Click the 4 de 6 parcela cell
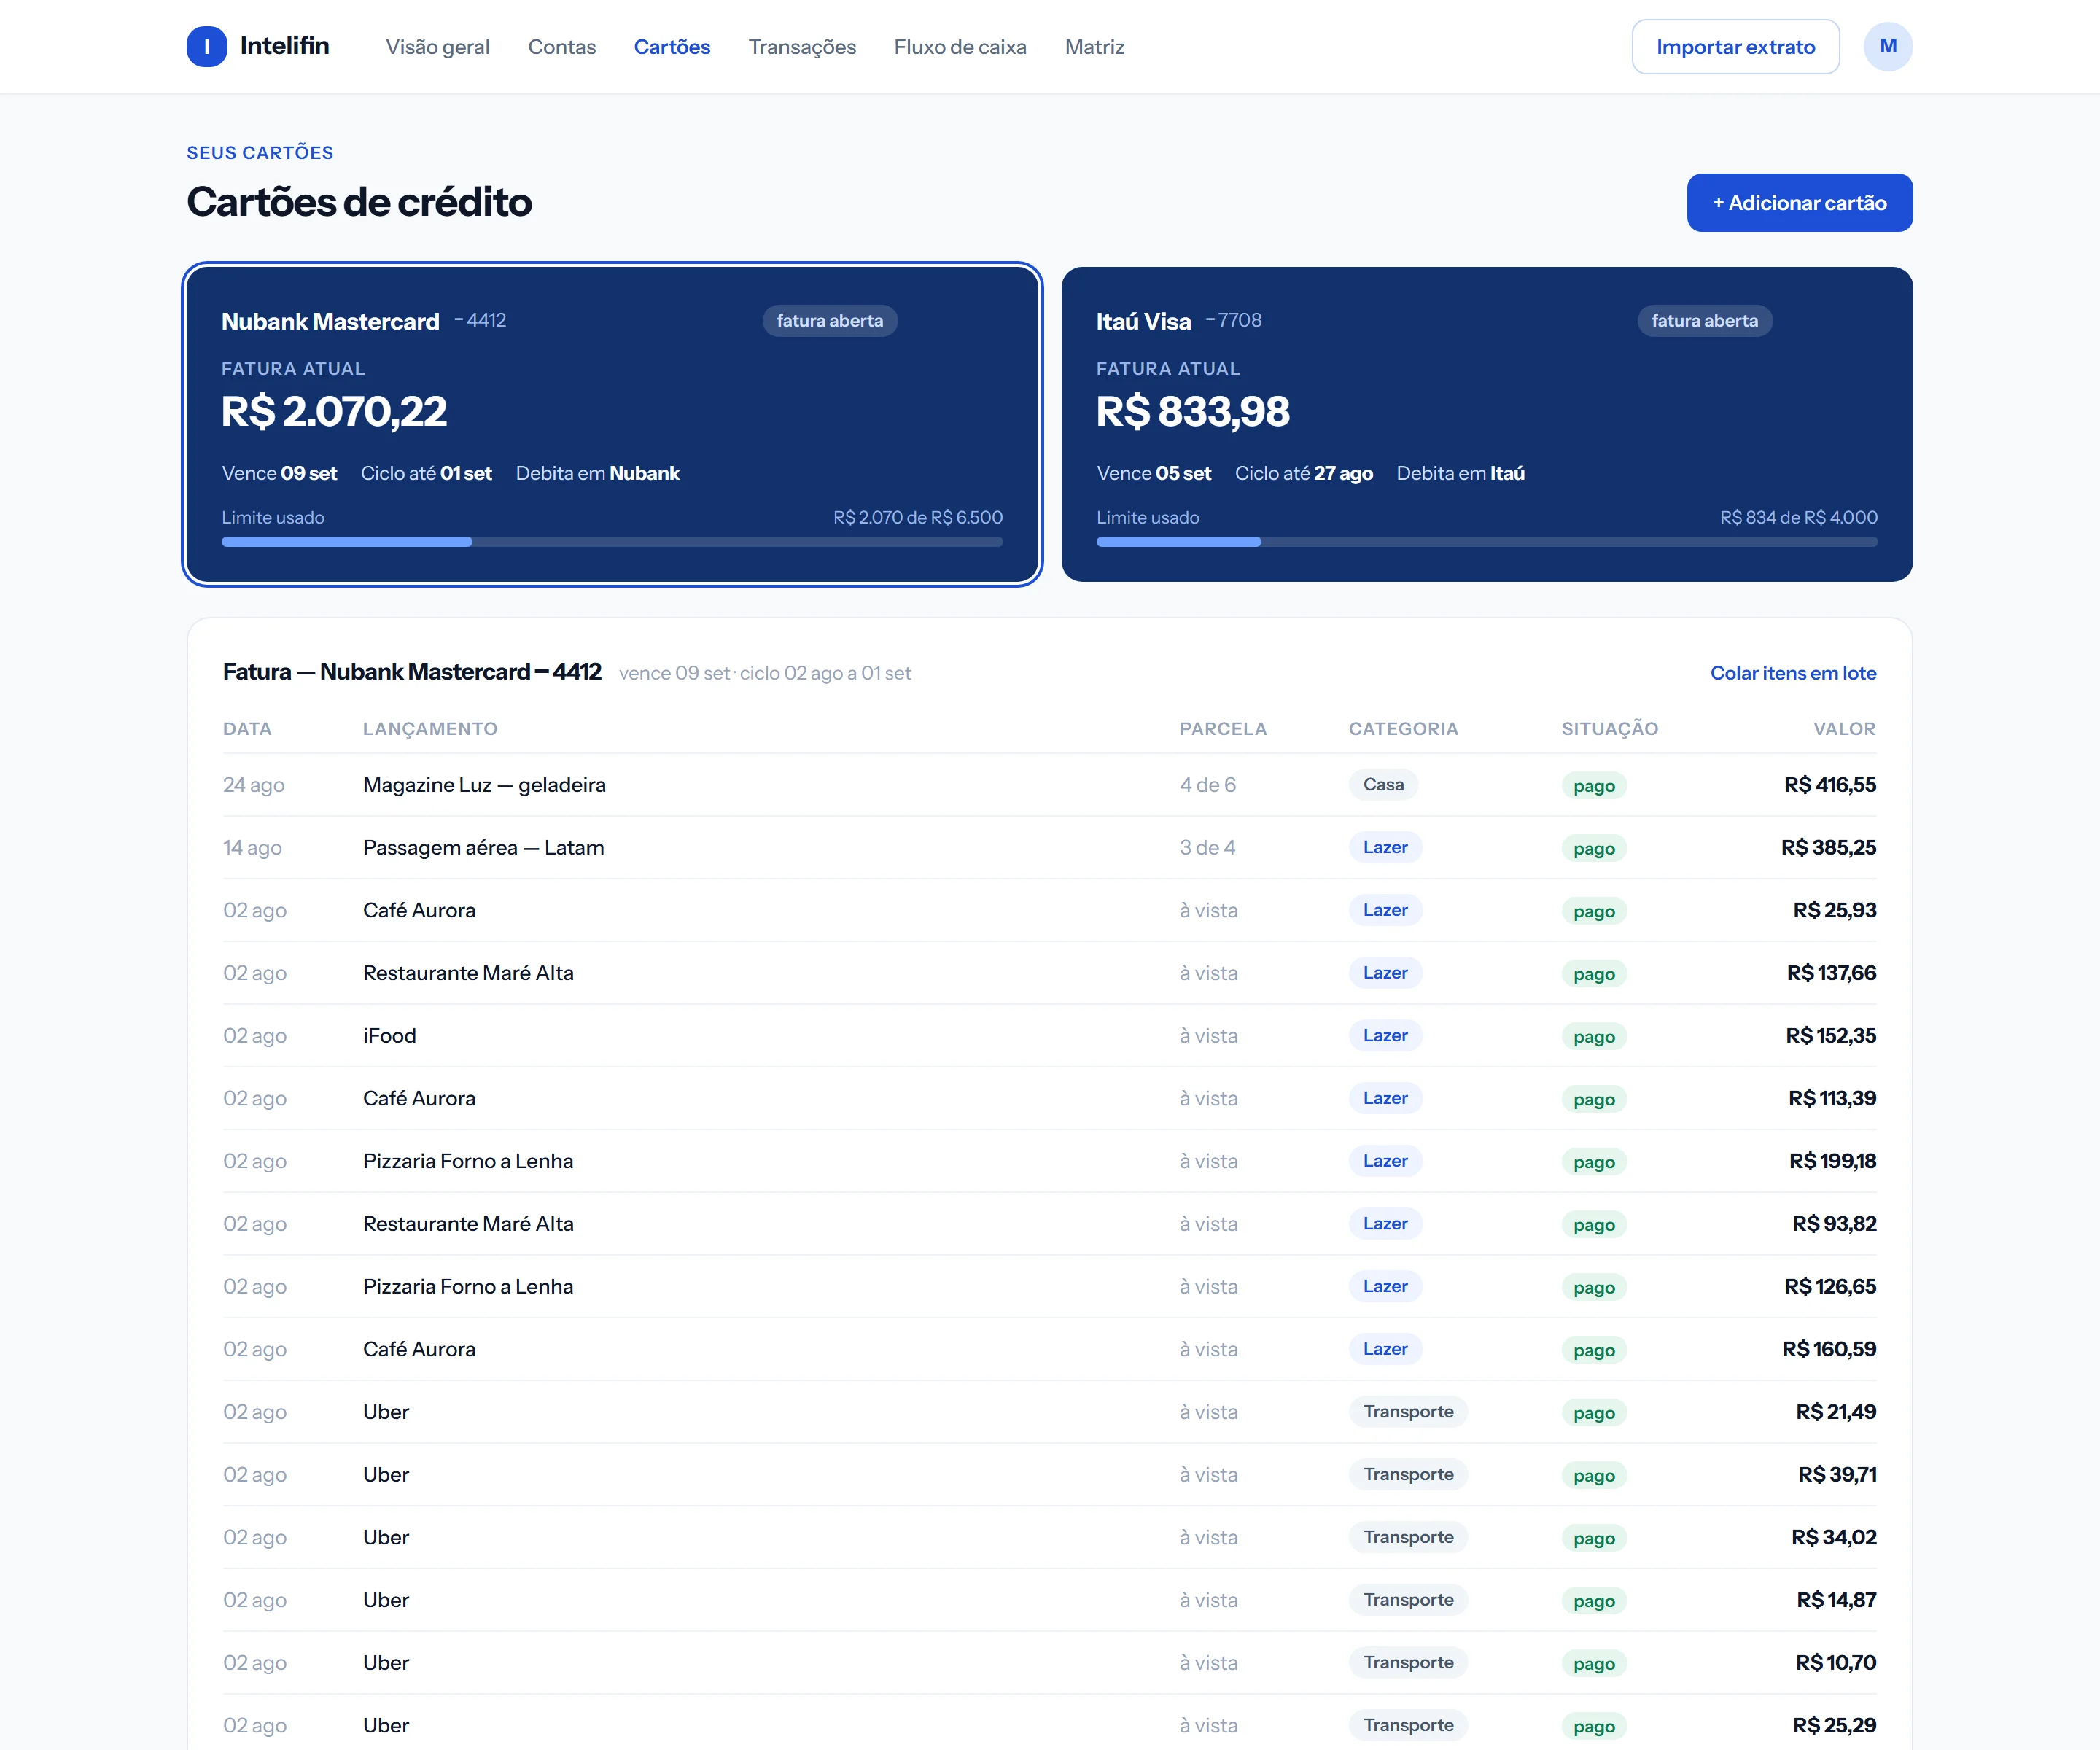The height and width of the screenshot is (1750, 2100). click(1207, 785)
